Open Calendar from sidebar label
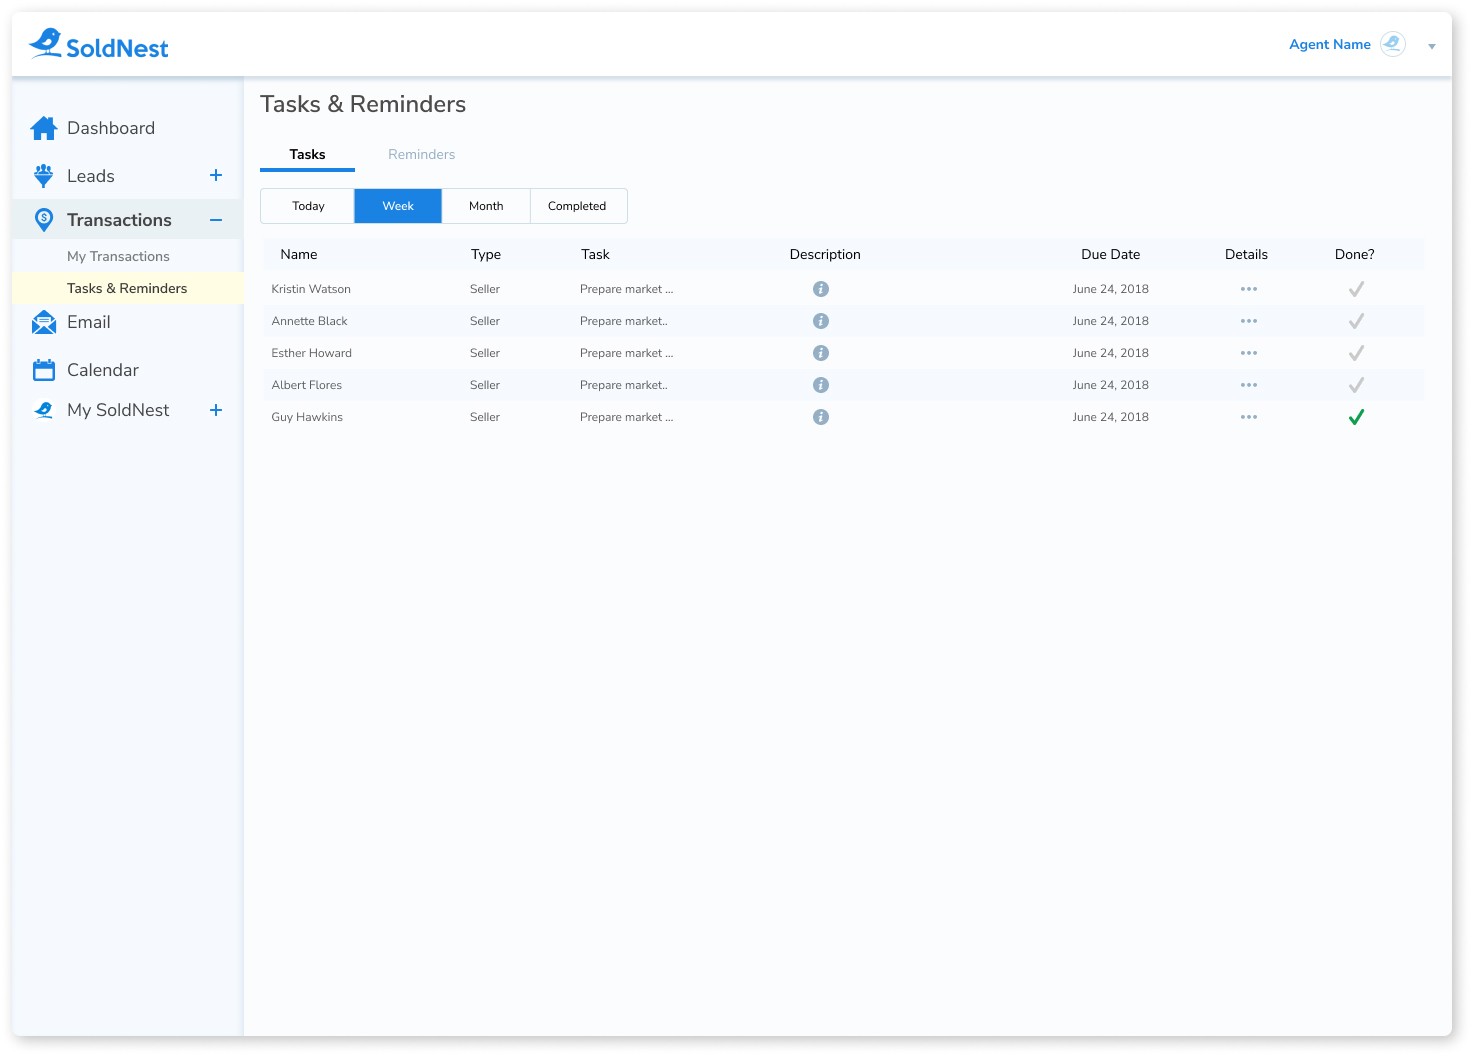This screenshot has height=1056, width=1472. (x=103, y=370)
